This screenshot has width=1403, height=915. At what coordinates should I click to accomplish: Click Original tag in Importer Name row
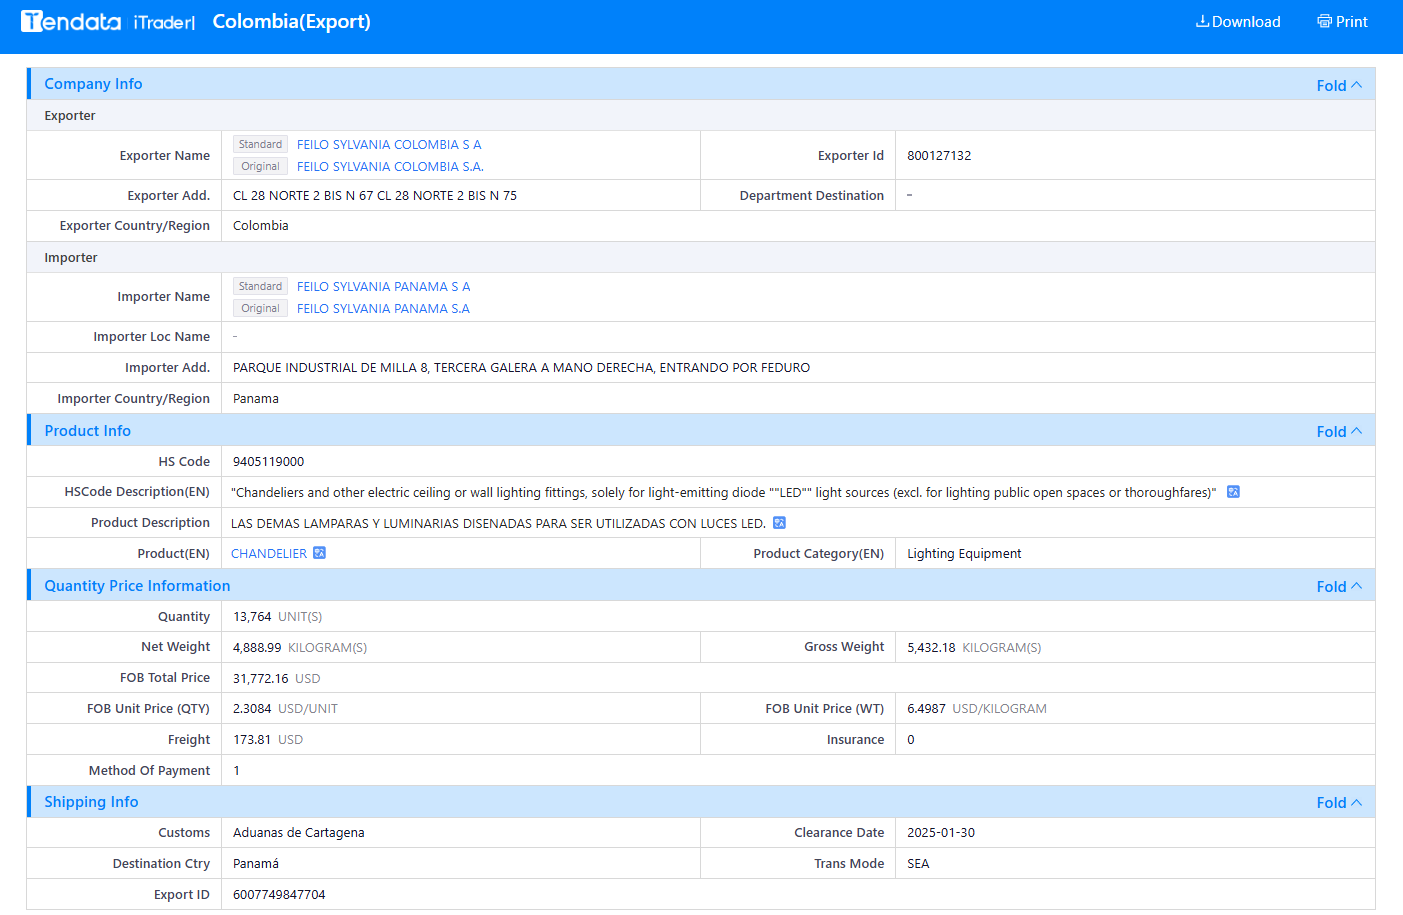click(x=260, y=309)
